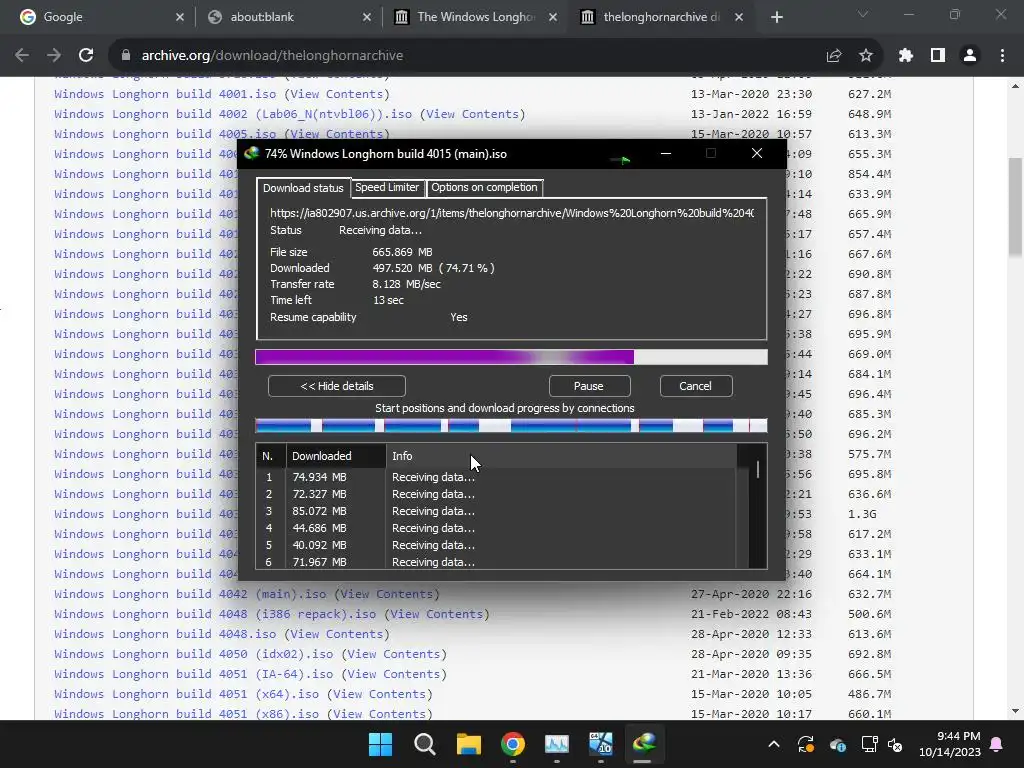Cancel the download
The width and height of the screenshot is (1024, 768).
pyautogui.click(x=696, y=386)
